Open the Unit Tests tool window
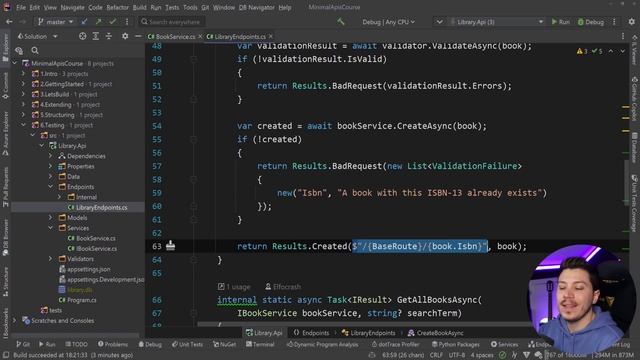The height and width of the screenshot is (360, 640). point(187,344)
